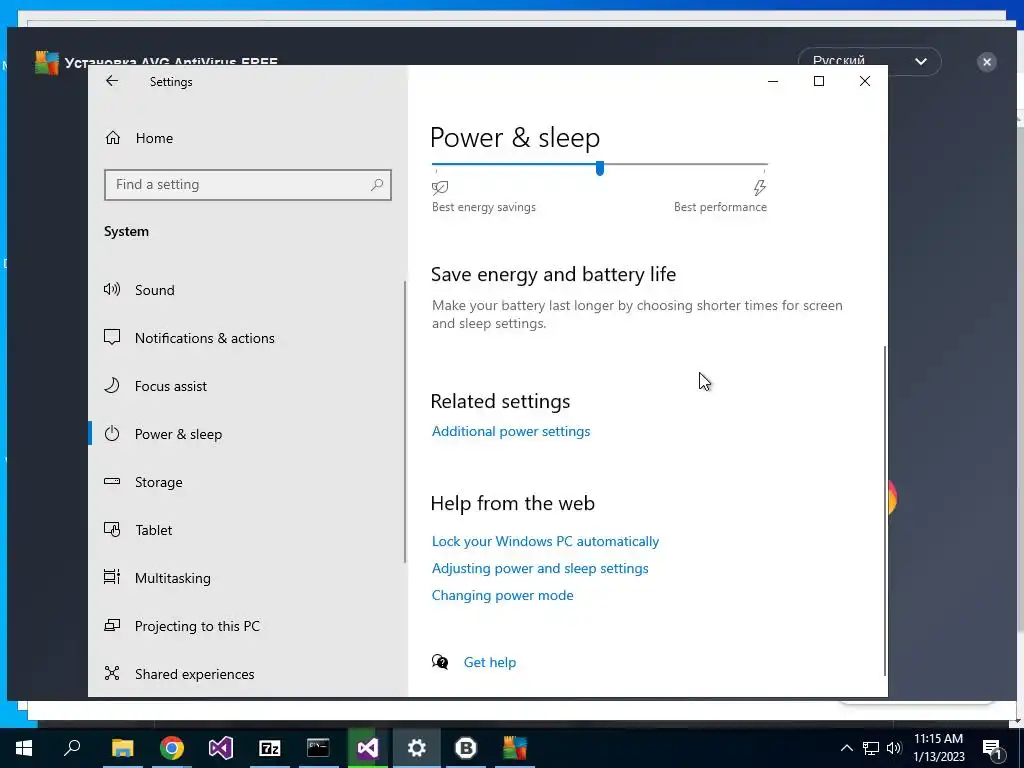Click the Settings content vertical scrollbar

[885, 511]
